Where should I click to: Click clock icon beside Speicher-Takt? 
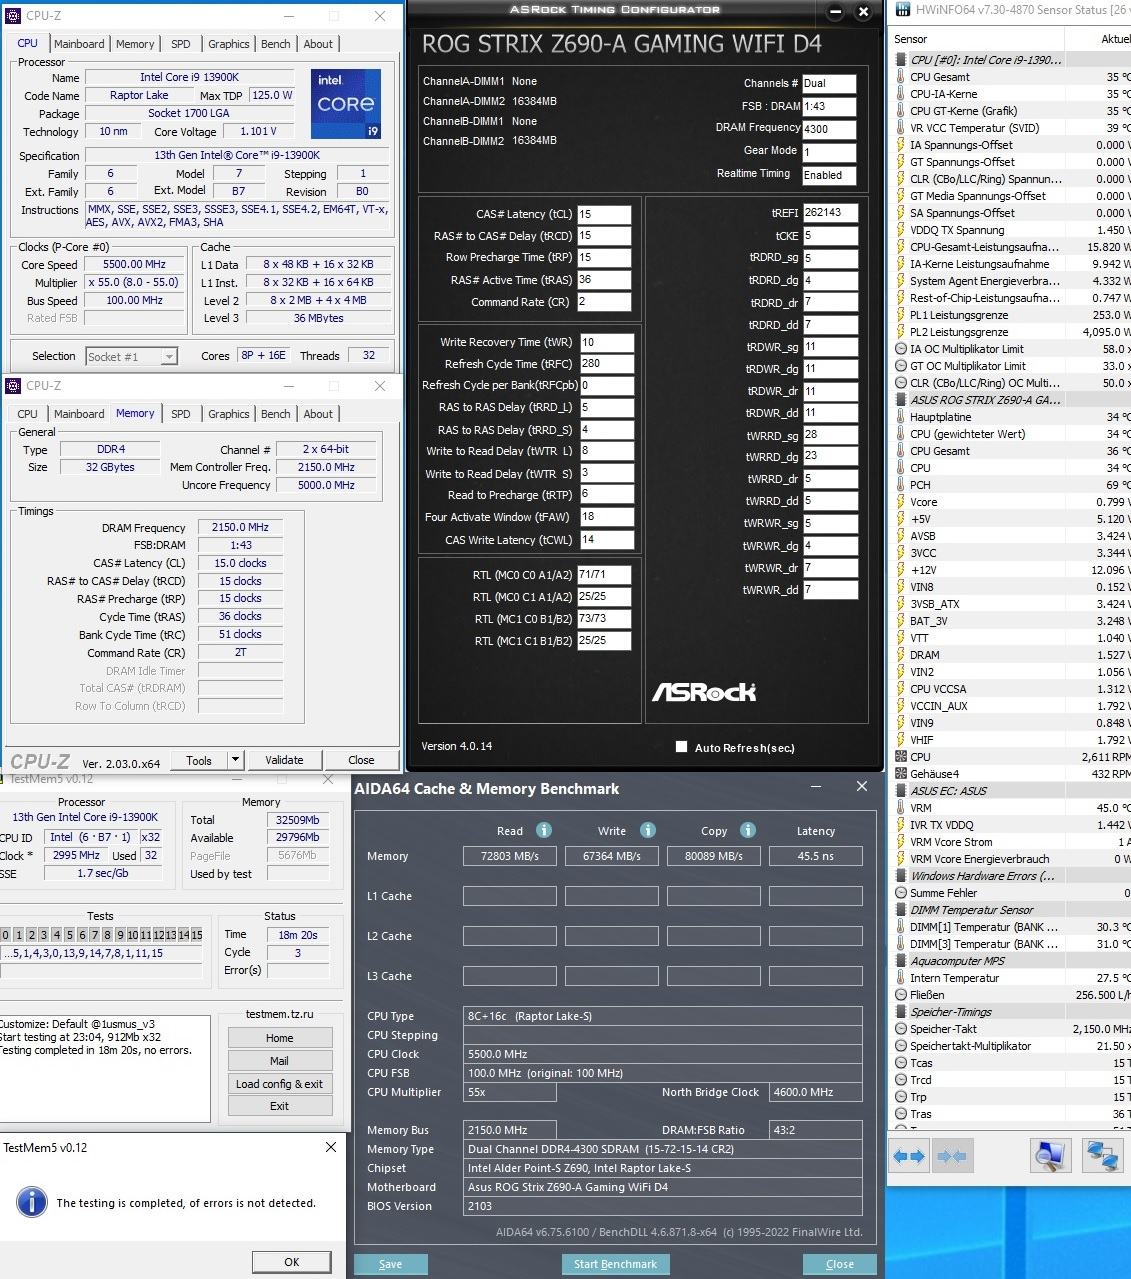click(901, 1029)
